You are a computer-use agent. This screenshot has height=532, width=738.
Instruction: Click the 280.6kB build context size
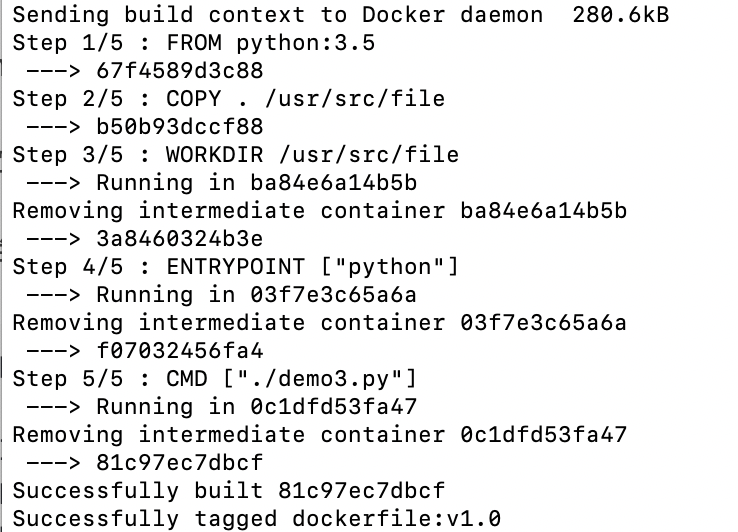620,15
